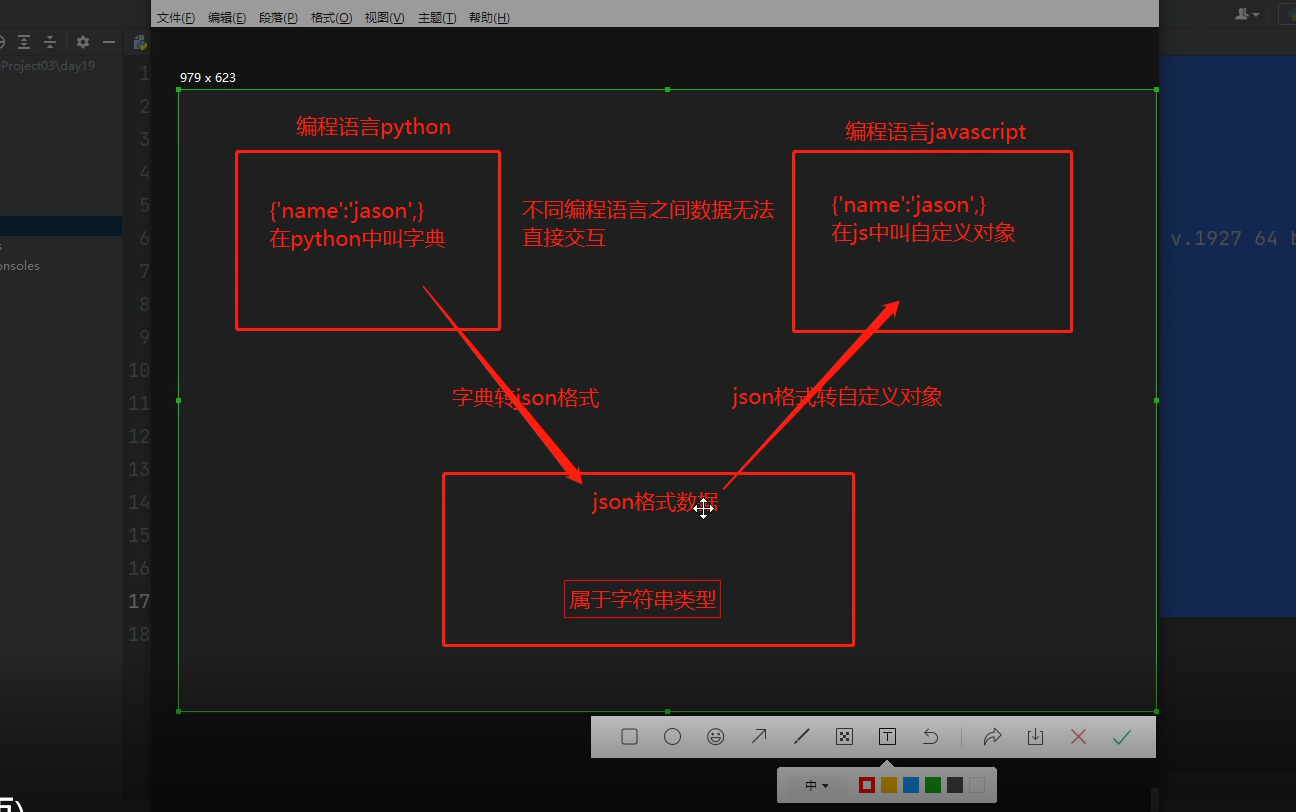Viewport: 1296px width, 812px height.
Task: Cancel the screenshot with red X
Action: pyautogui.click(x=1078, y=737)
